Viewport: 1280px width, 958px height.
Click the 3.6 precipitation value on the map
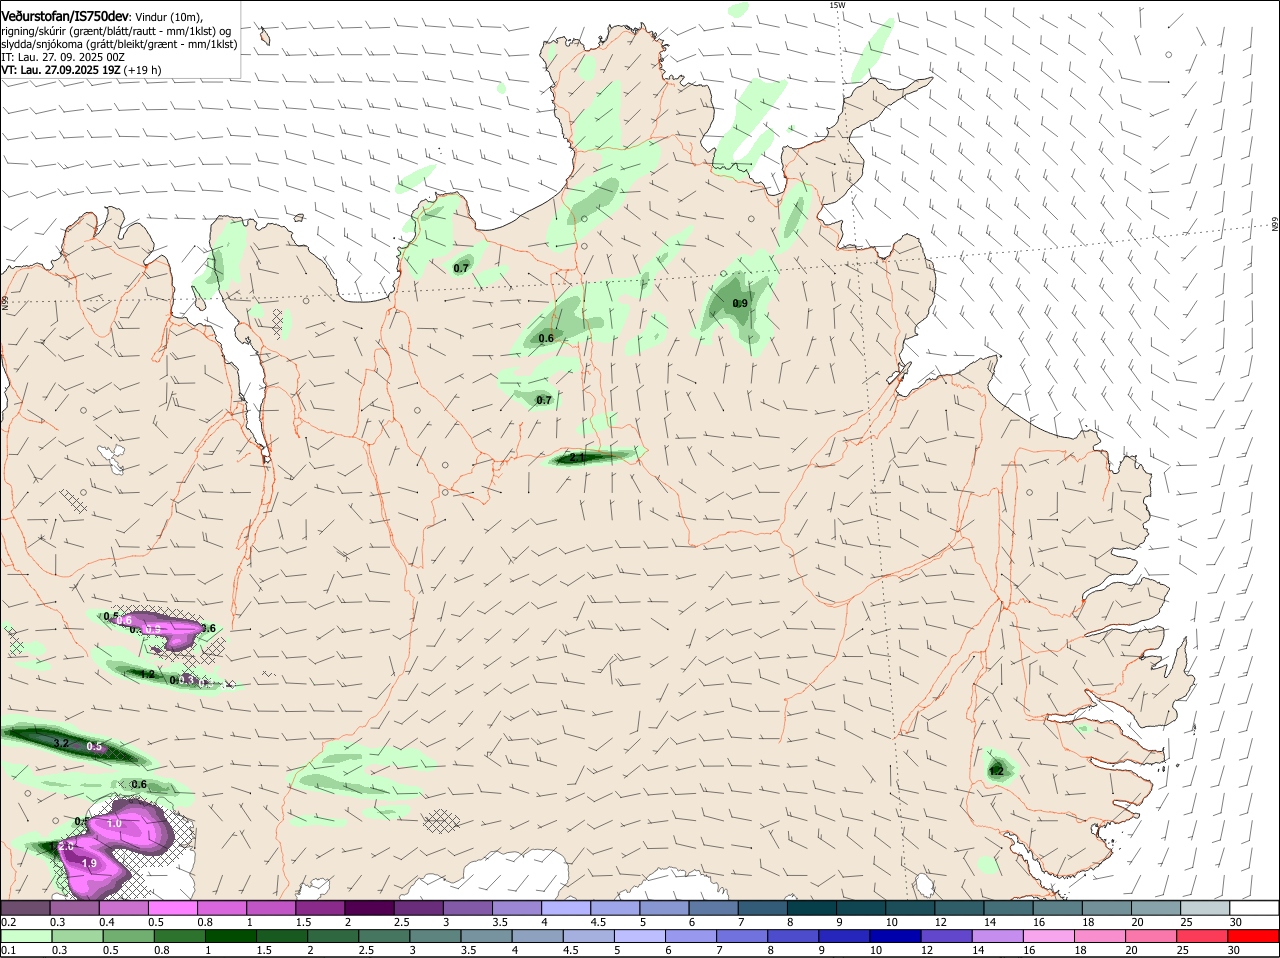pyautogui.click(x=208, y=628)
